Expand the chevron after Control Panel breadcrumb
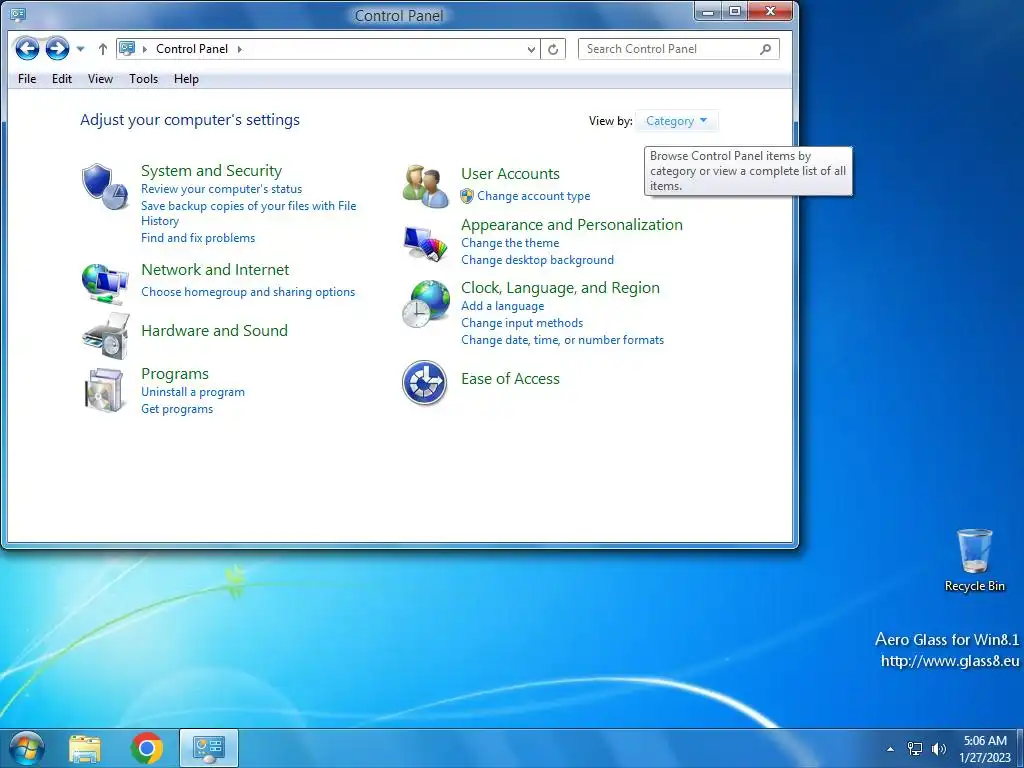 click(x=240, y=49)
